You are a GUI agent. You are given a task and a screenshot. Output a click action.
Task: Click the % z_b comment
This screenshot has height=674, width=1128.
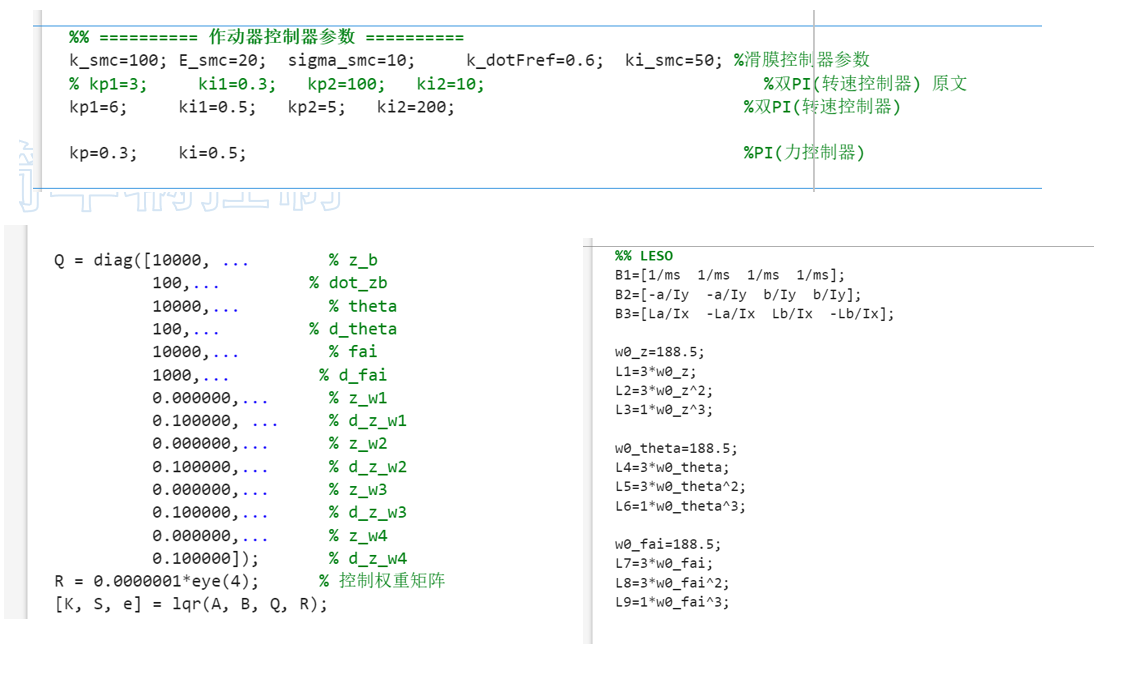353,260
